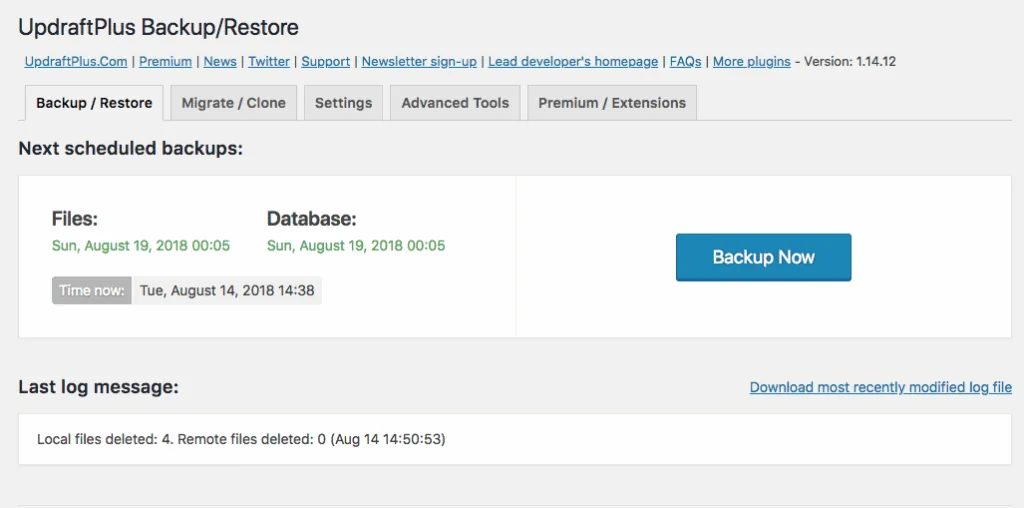This screenshot has height=508, width=1024.
Task: Click the 'Version: 1.14.12' text
Action: click(x=850, y=61)
